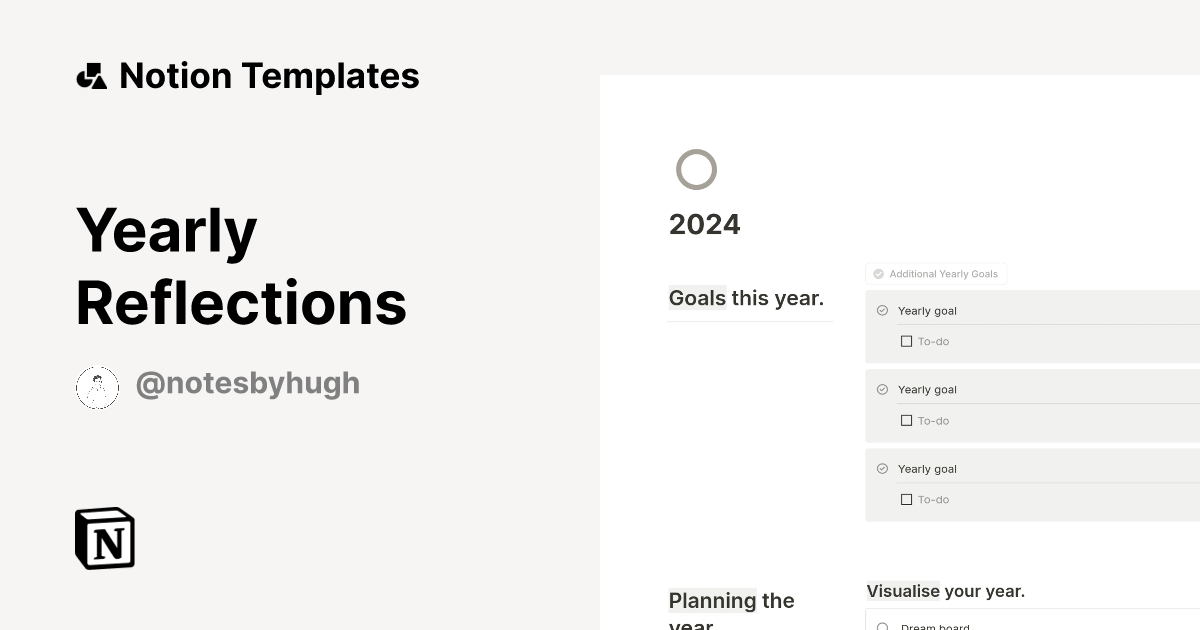The height and width of the screenshot is (630, 1200).
Task: Check the To-do box under the first Yearly goal
Action: [x=906, y=341]
